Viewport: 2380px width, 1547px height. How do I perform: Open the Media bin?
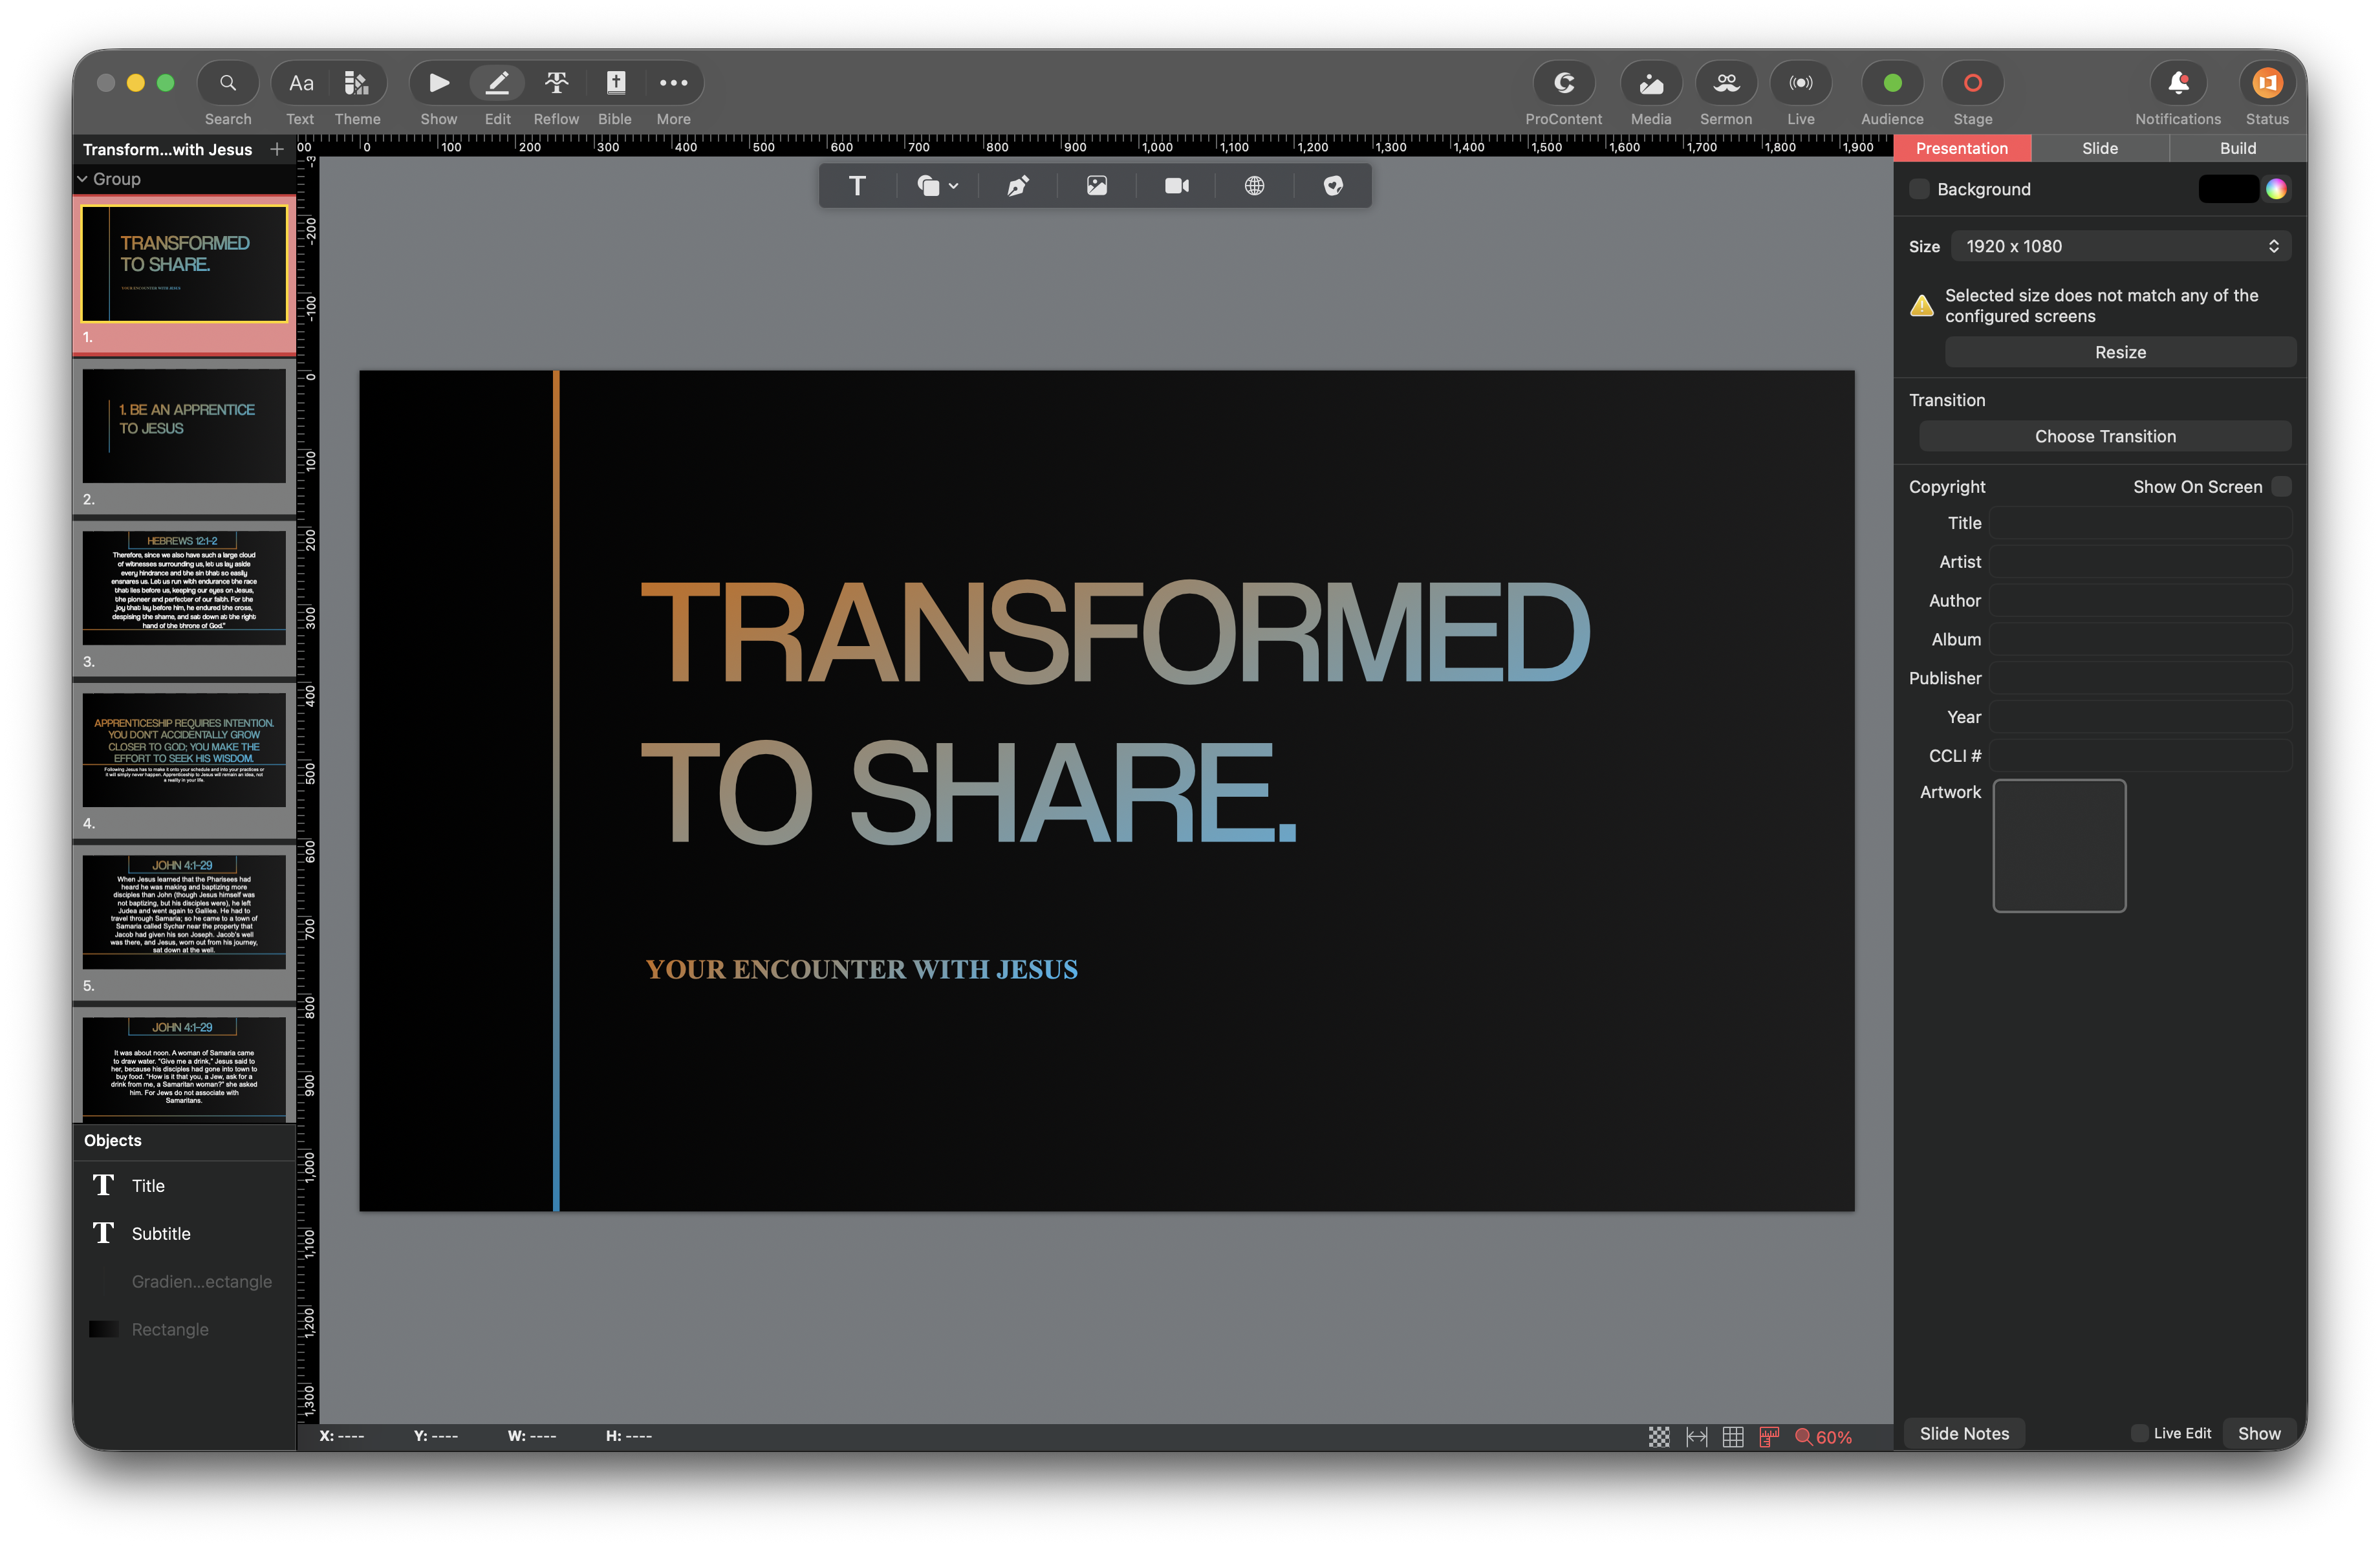pos(1650,83)
